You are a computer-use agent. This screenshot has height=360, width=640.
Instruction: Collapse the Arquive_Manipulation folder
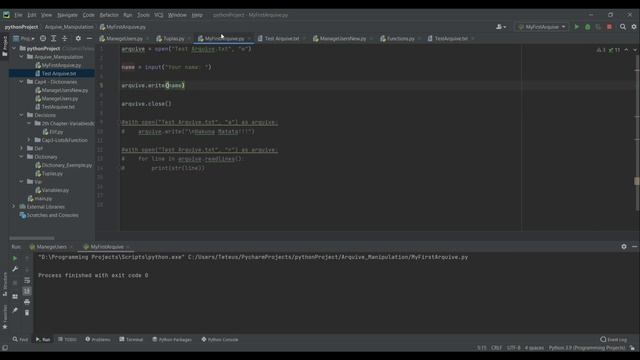(22, 57)
